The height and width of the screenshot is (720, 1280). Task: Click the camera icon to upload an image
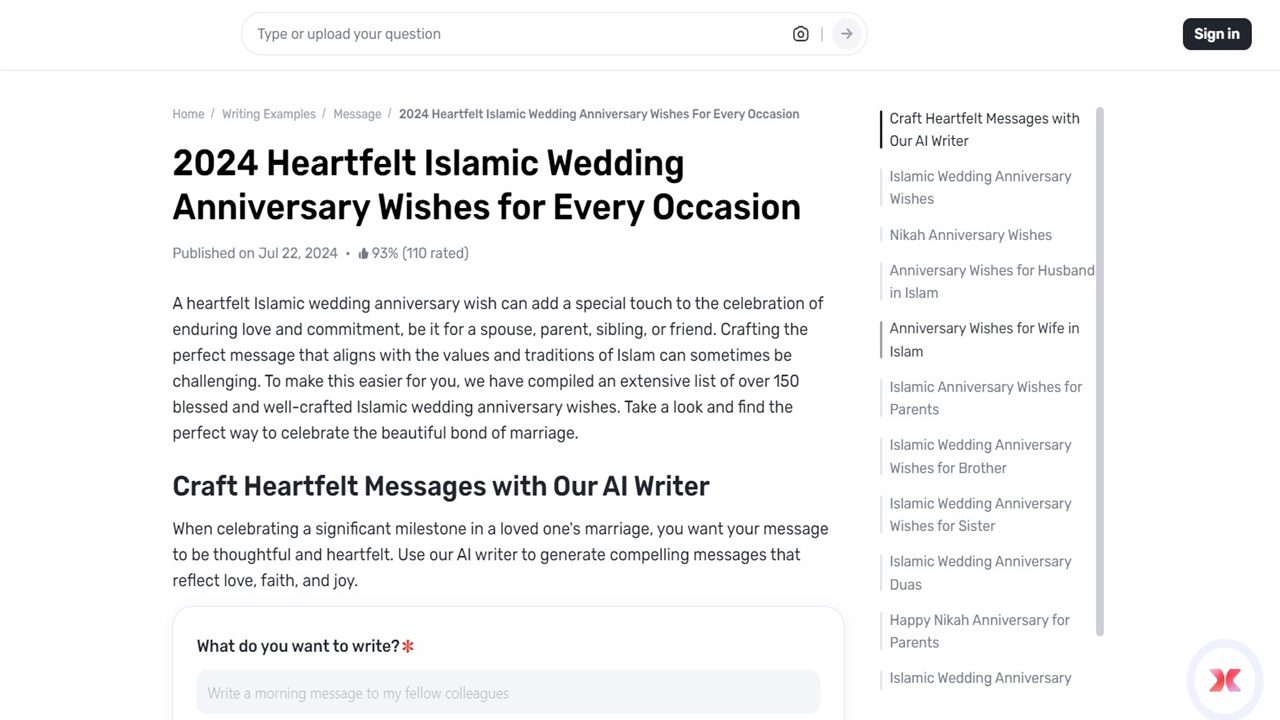(800, 33)
